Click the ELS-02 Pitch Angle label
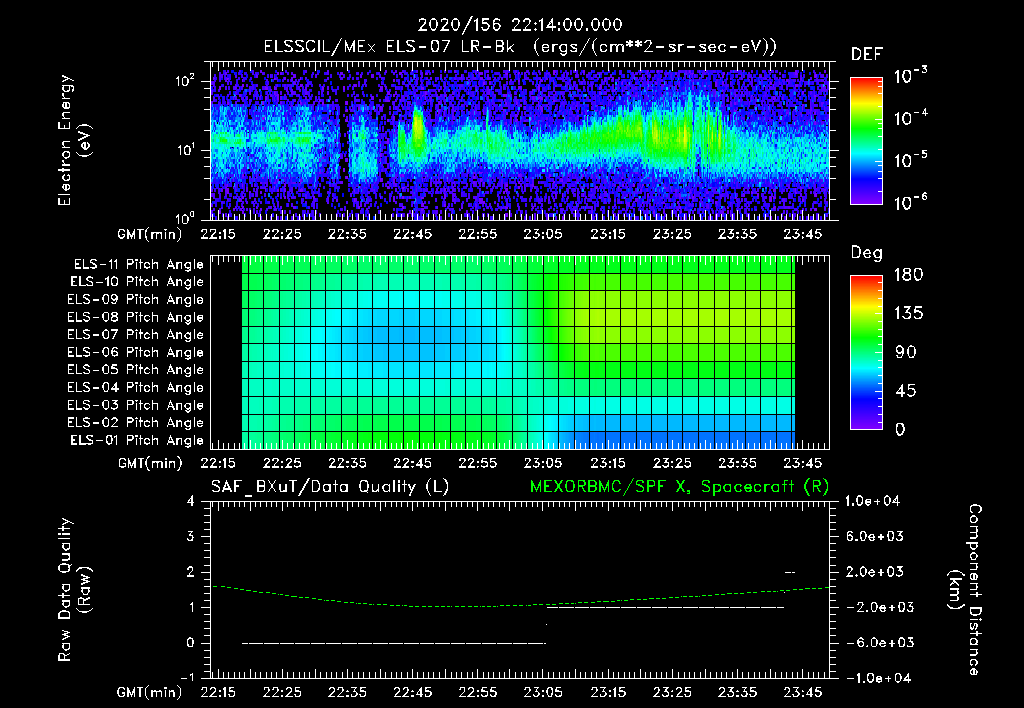Image resolution: width=1024 pixels, height=708 pixels. pyautogui.click(x=136, y=423)
